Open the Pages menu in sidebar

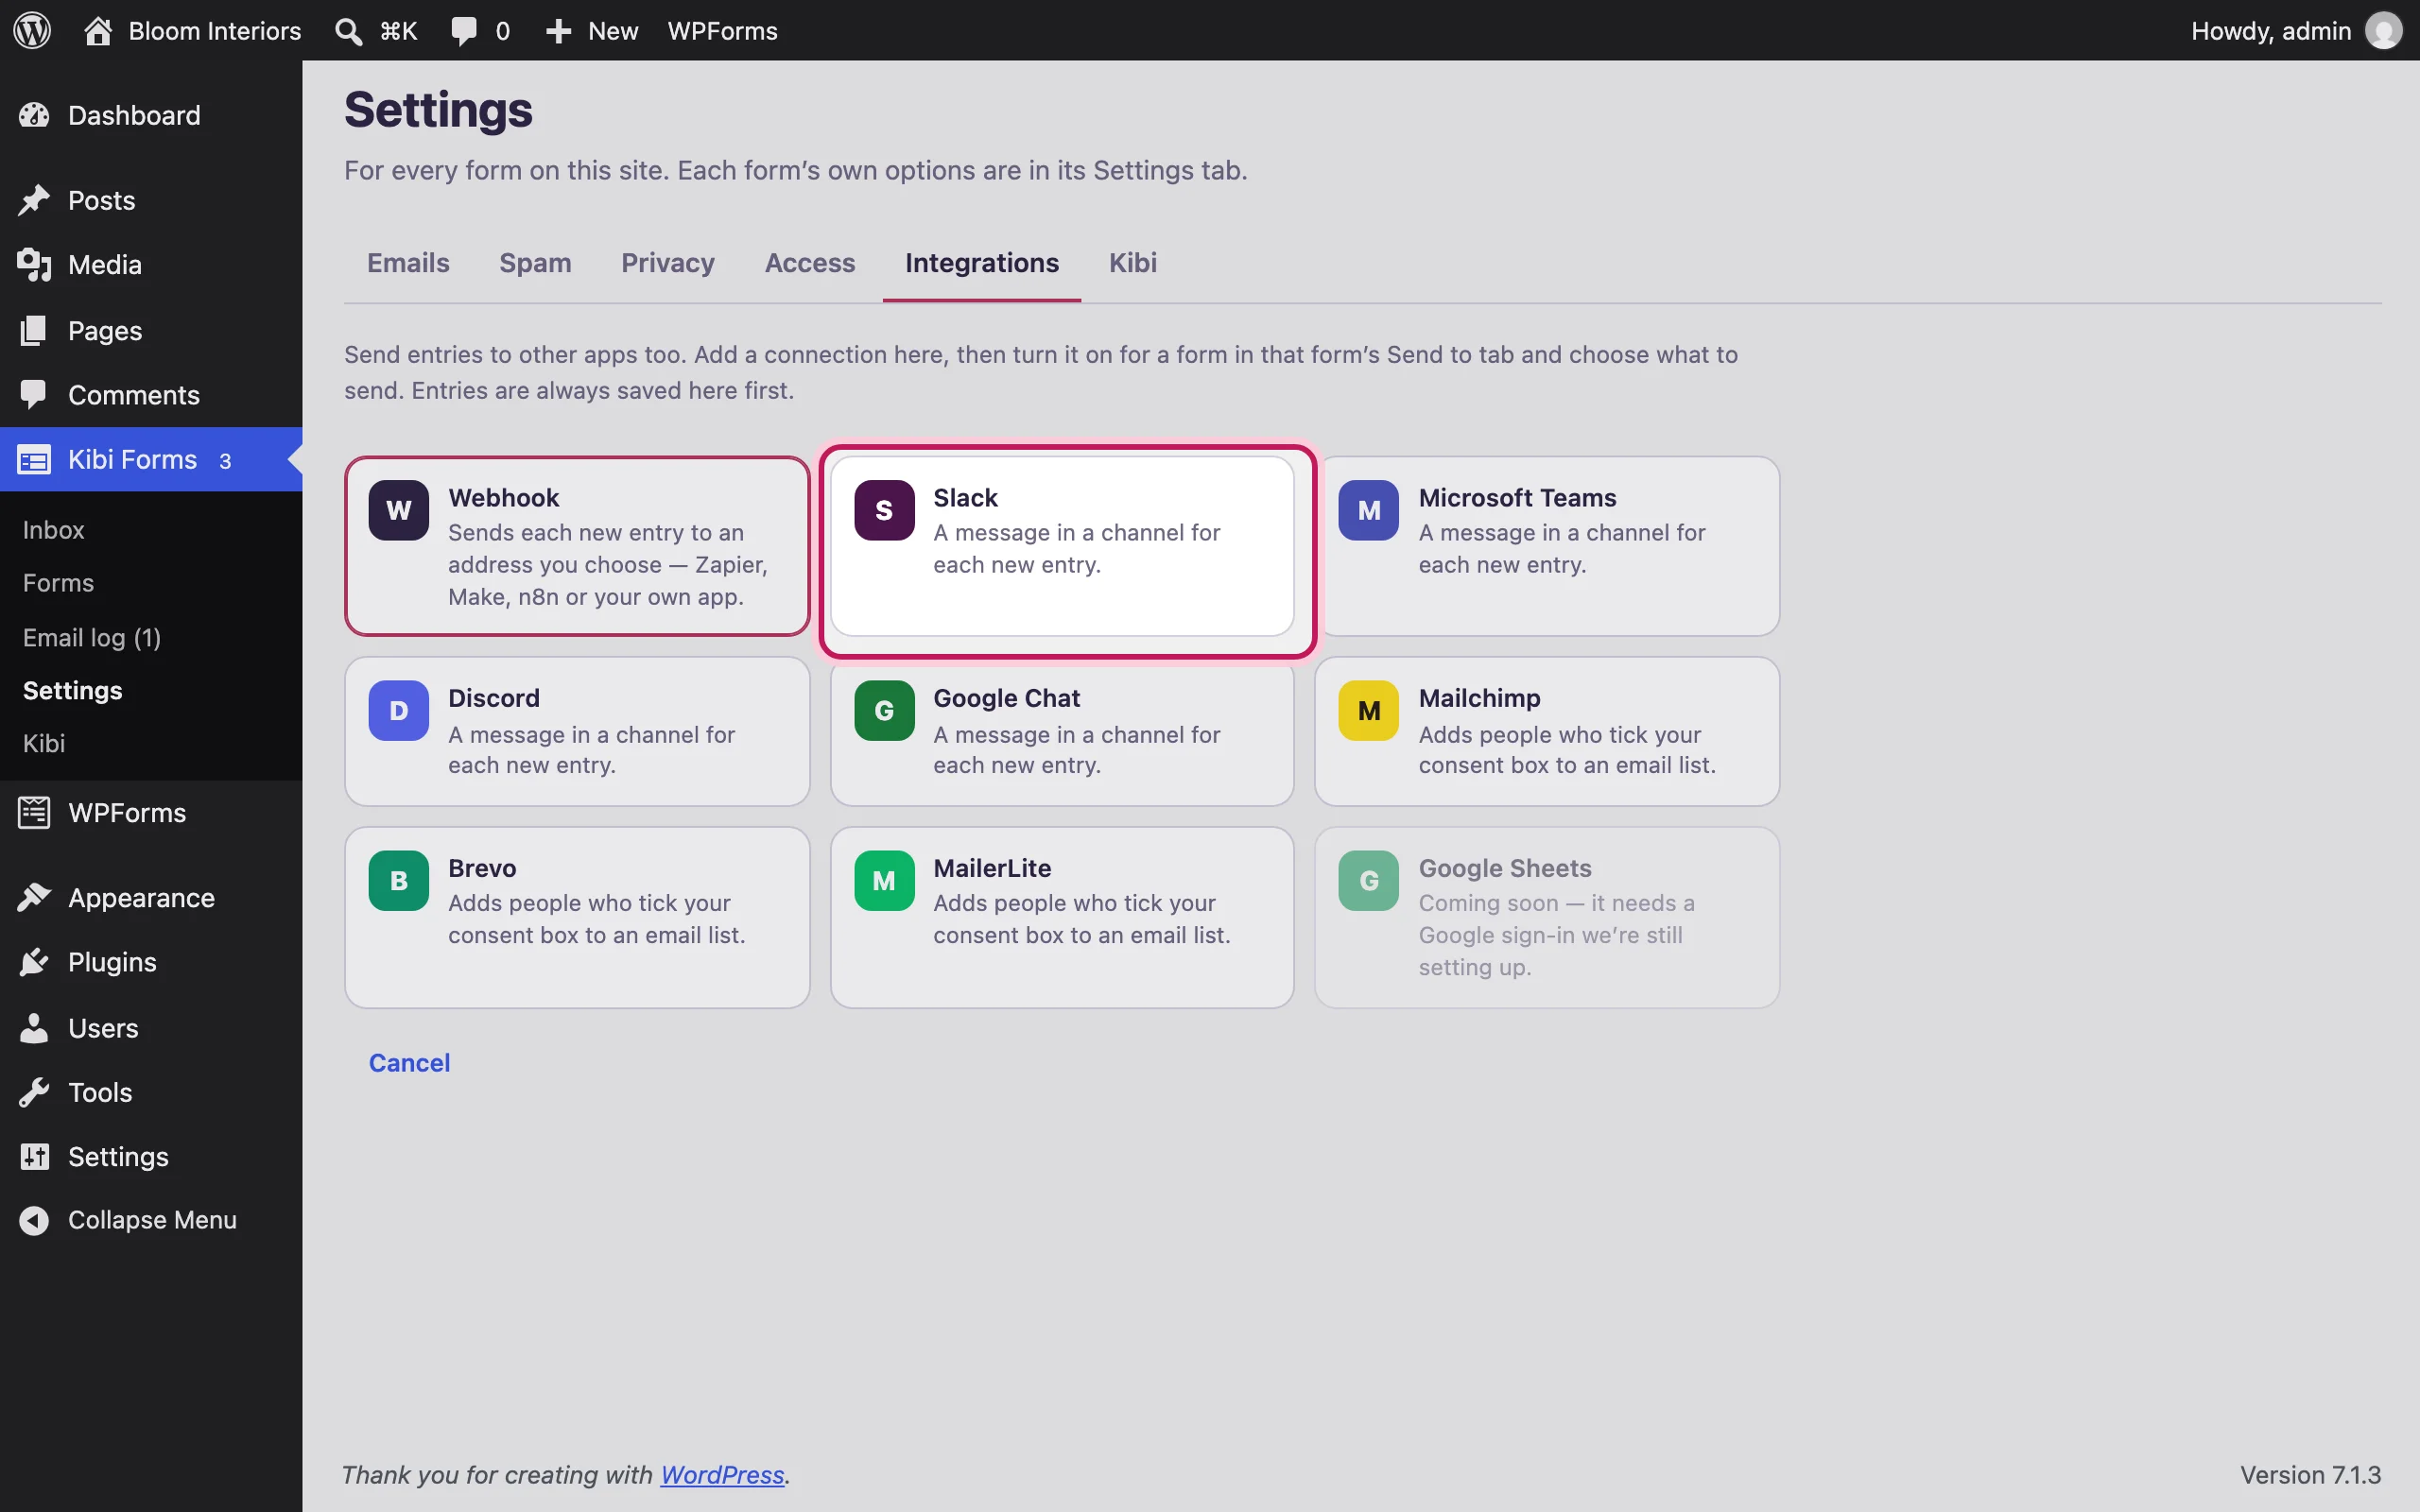pos(151,330)
